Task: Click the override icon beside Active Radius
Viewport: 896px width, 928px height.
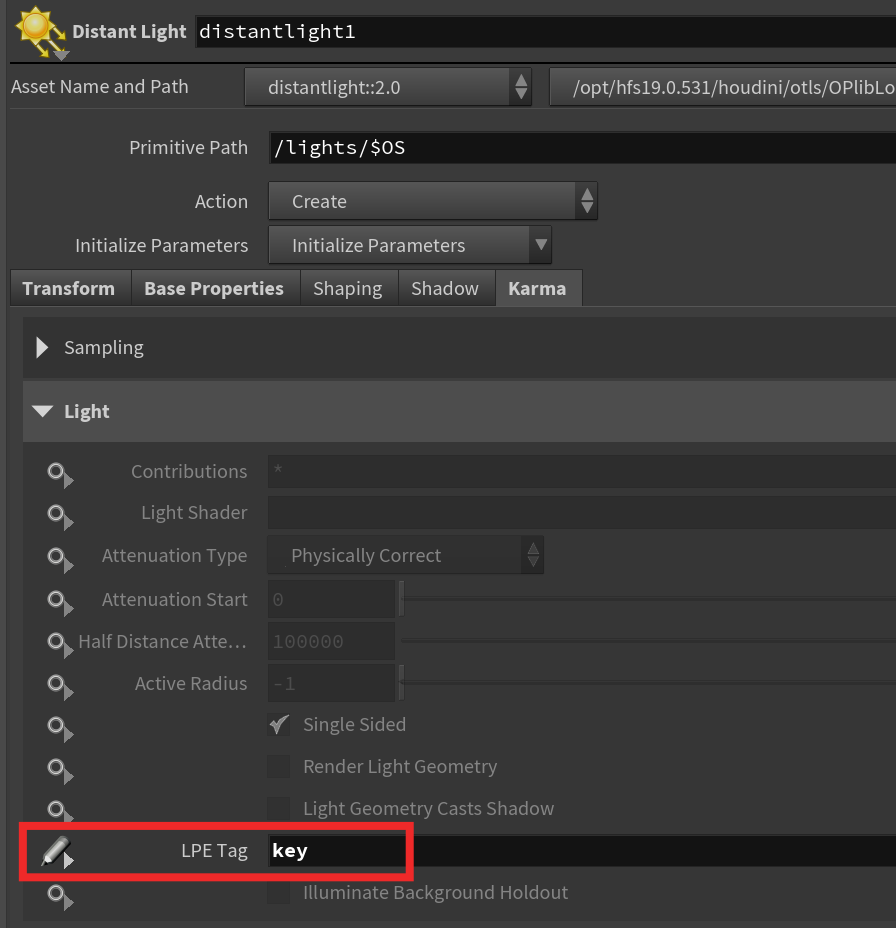Action: point(60,687)
